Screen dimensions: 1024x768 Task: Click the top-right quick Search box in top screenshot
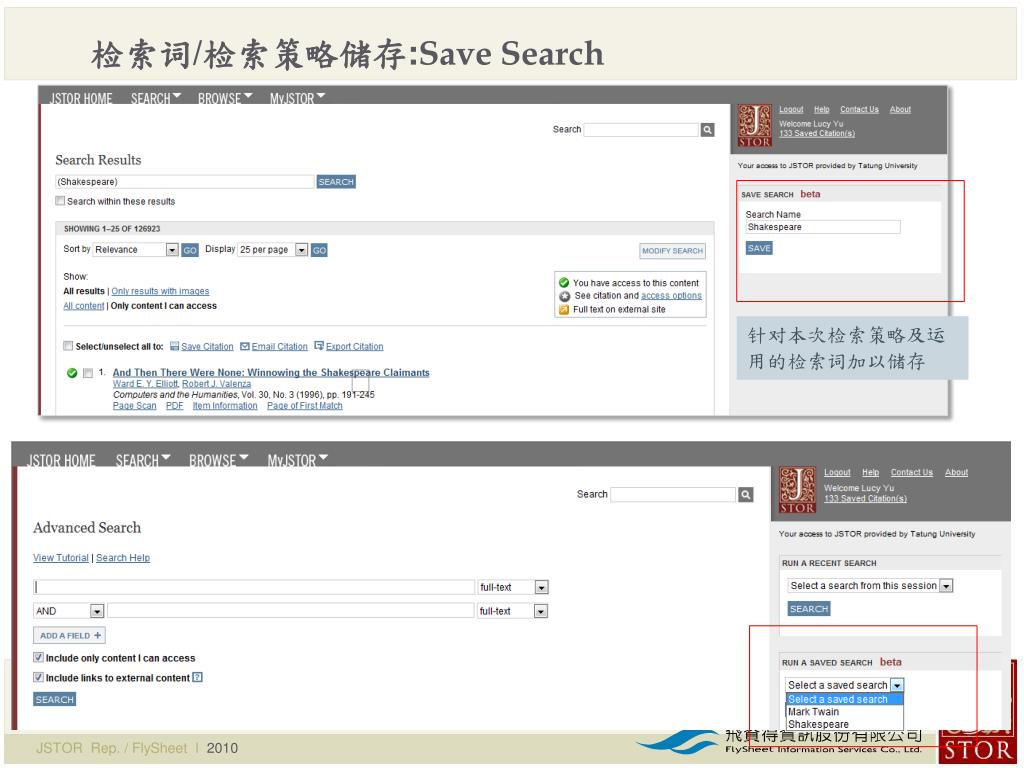641,130
